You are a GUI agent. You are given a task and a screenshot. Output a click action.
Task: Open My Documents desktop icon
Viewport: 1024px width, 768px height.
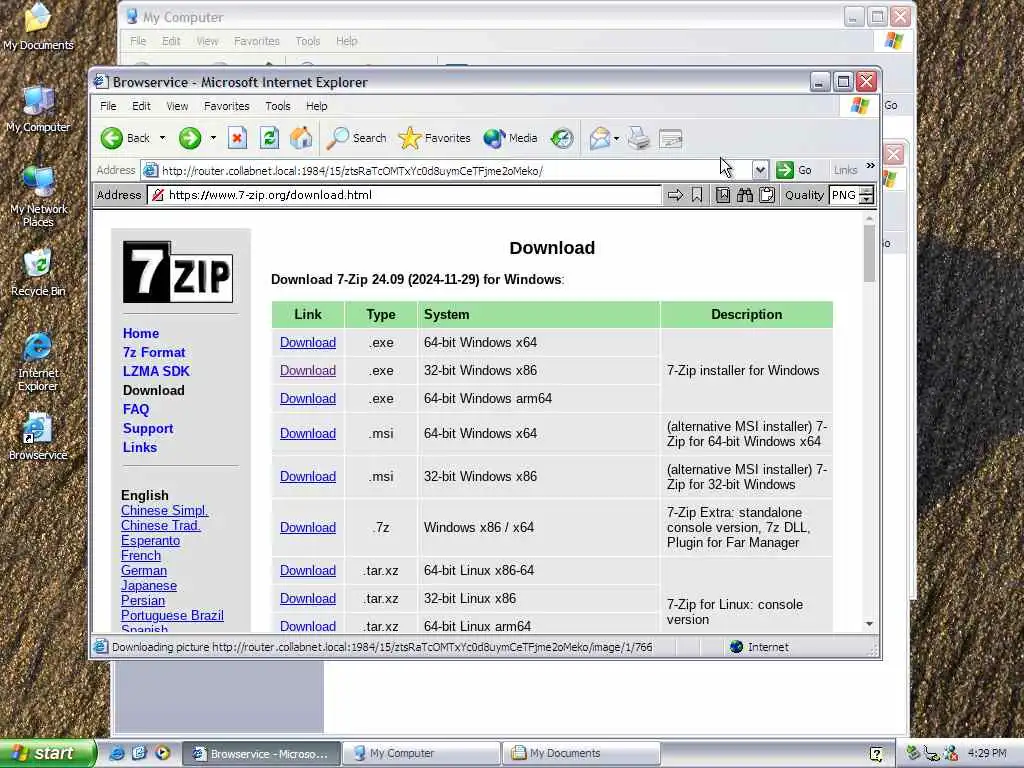(38, 26)
